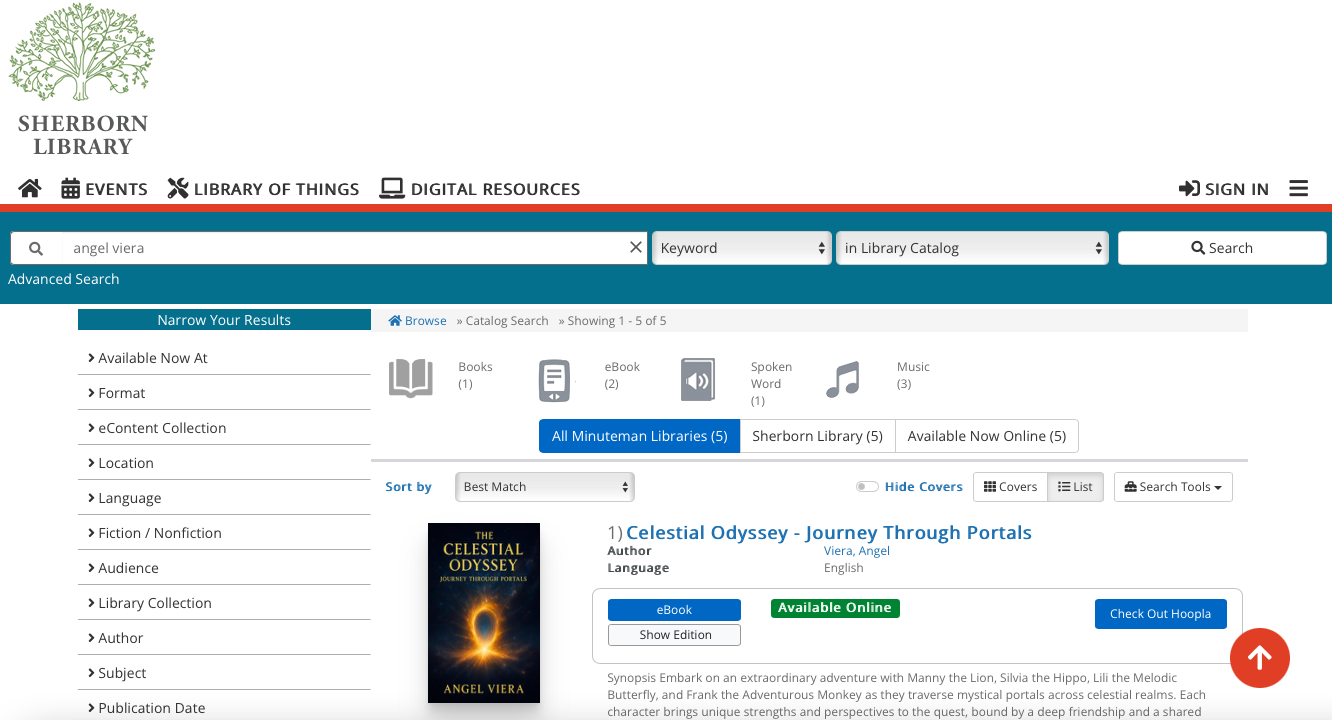Click into the catalog search input field
Viewport: 1332px width, 720px height.
tap(340, 248)
